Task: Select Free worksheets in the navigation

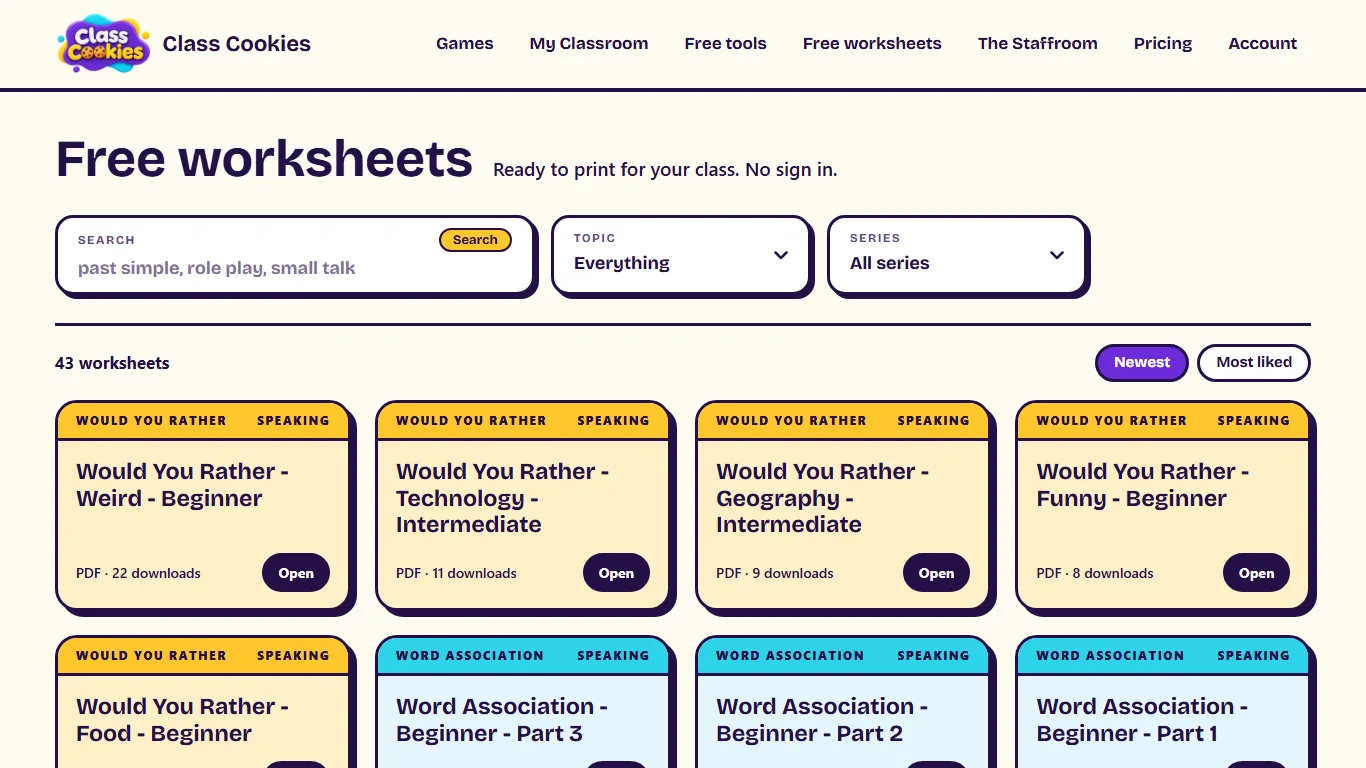Action: point(872,44)
